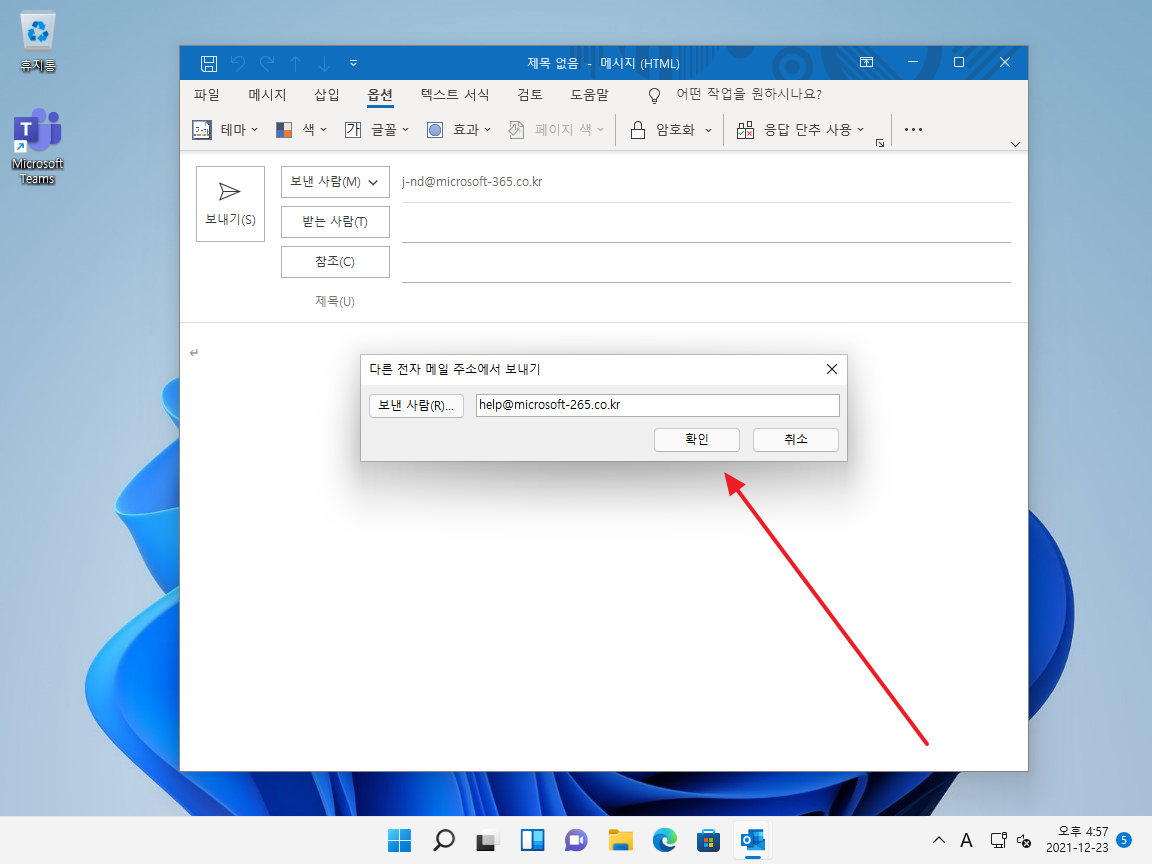The width and height of the screenshot is (1152, 864).
Task: Click the Save icon on quick access toolbar
Action: point(208,62)
